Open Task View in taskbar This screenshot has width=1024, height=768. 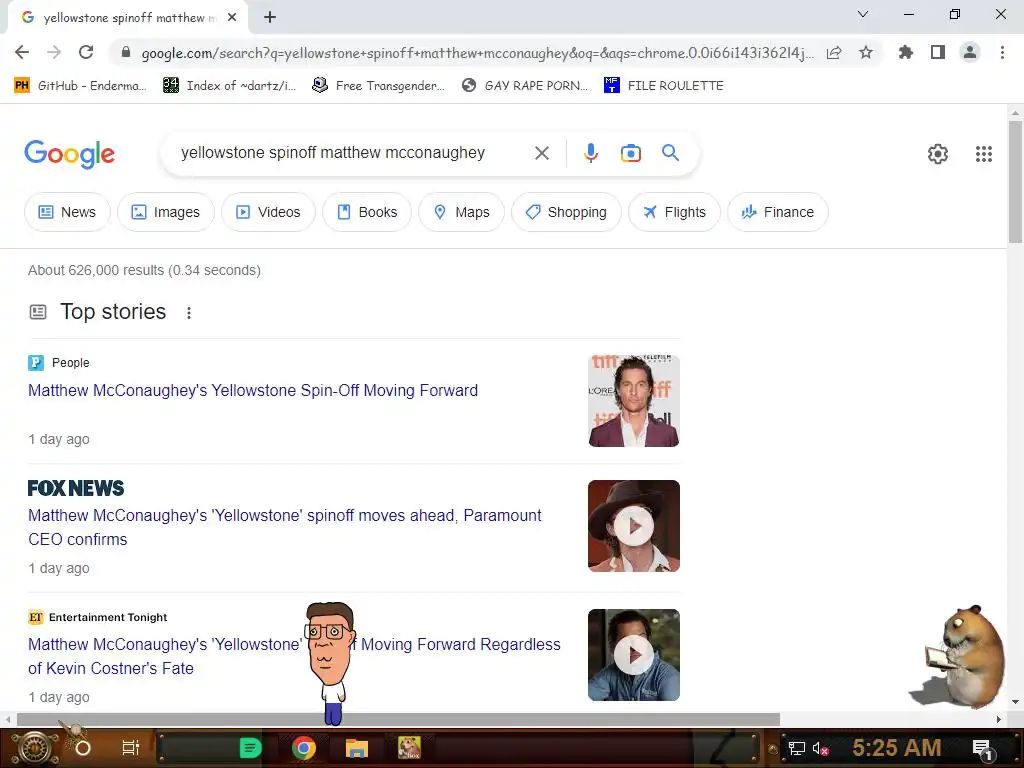click(131, 748)
